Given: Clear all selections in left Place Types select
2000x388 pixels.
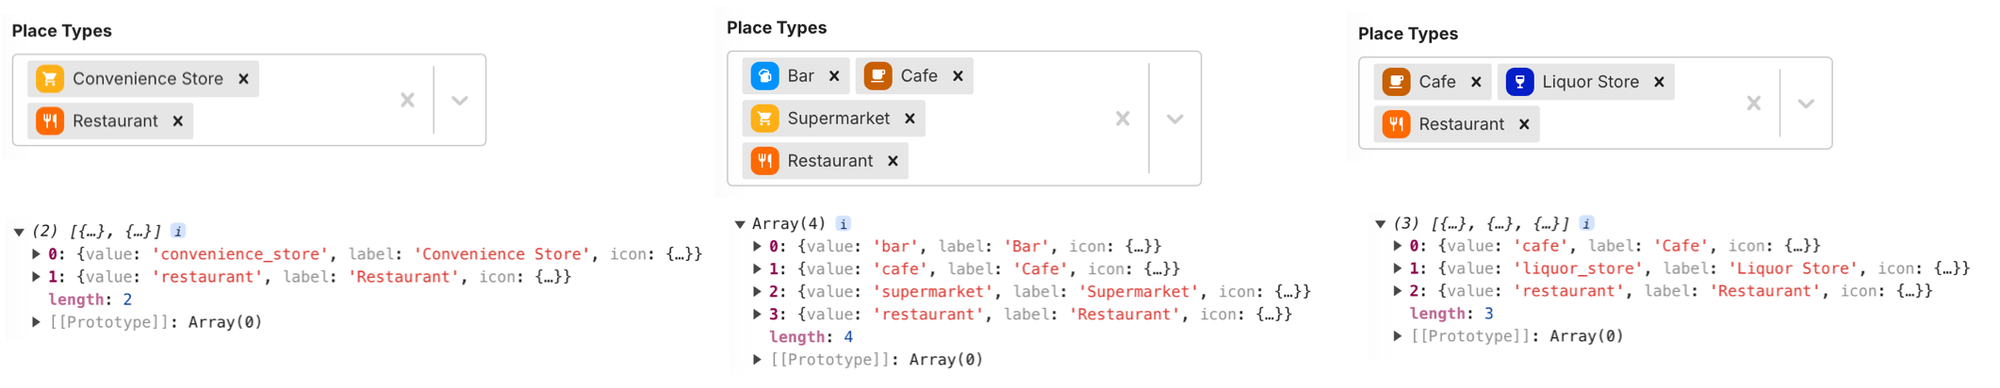Looking at the screenshot, I should coord(407,100).
